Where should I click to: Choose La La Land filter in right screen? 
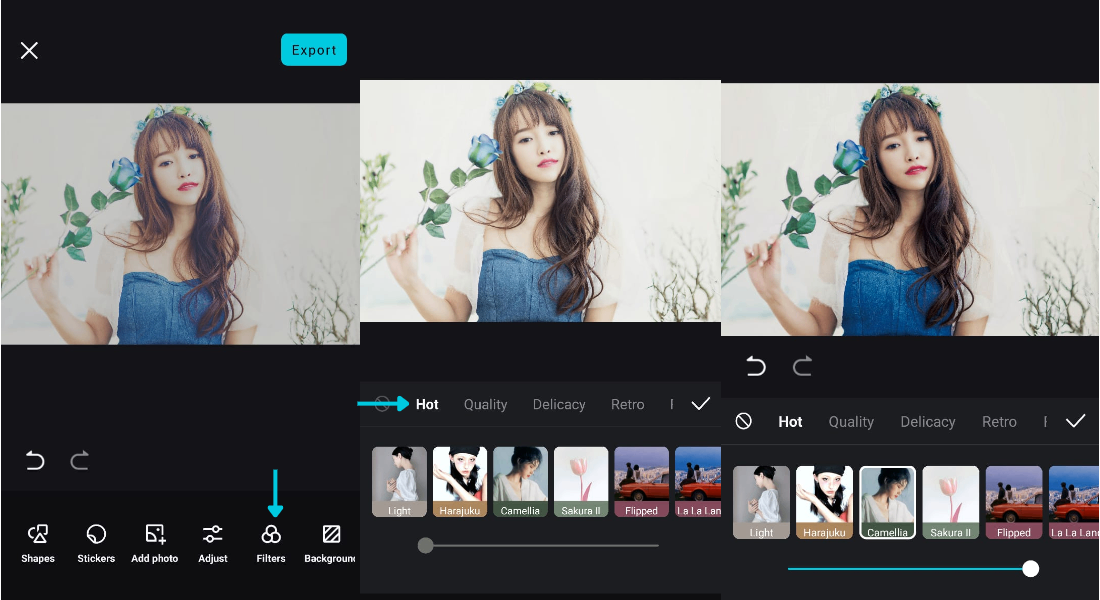click(1074, 502)
